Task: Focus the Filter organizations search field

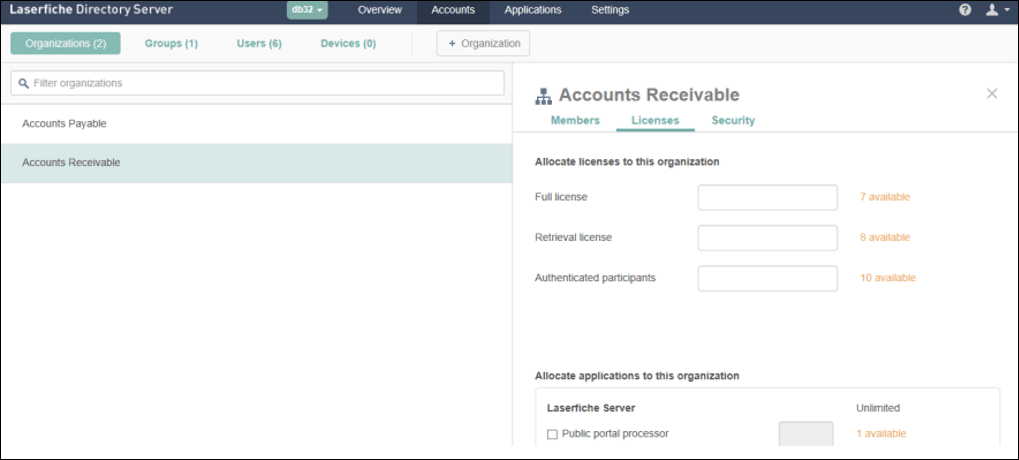Action: 257,83
